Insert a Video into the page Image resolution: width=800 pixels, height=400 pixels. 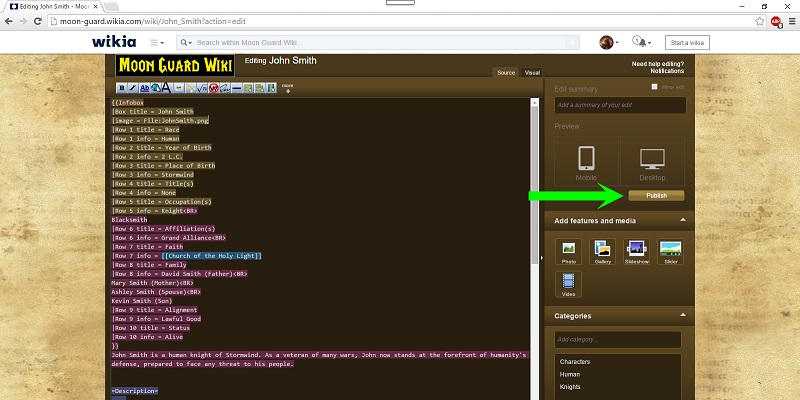(x=568, y=284)
